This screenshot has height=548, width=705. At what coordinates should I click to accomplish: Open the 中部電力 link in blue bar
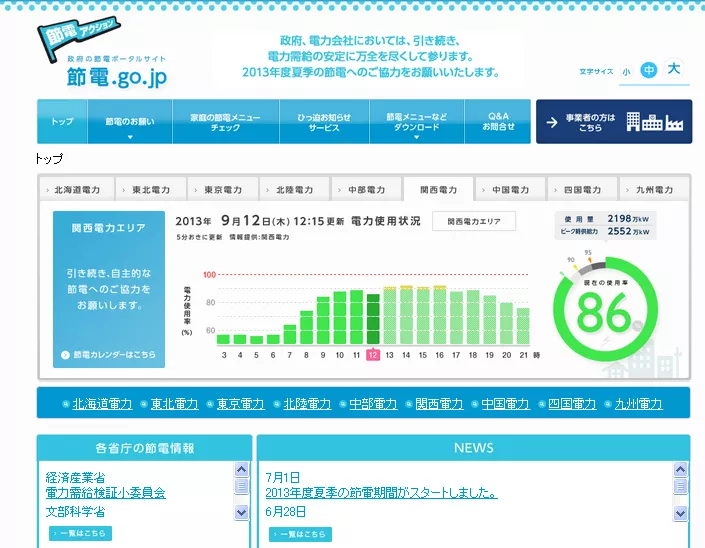click(x=373, y=404)
